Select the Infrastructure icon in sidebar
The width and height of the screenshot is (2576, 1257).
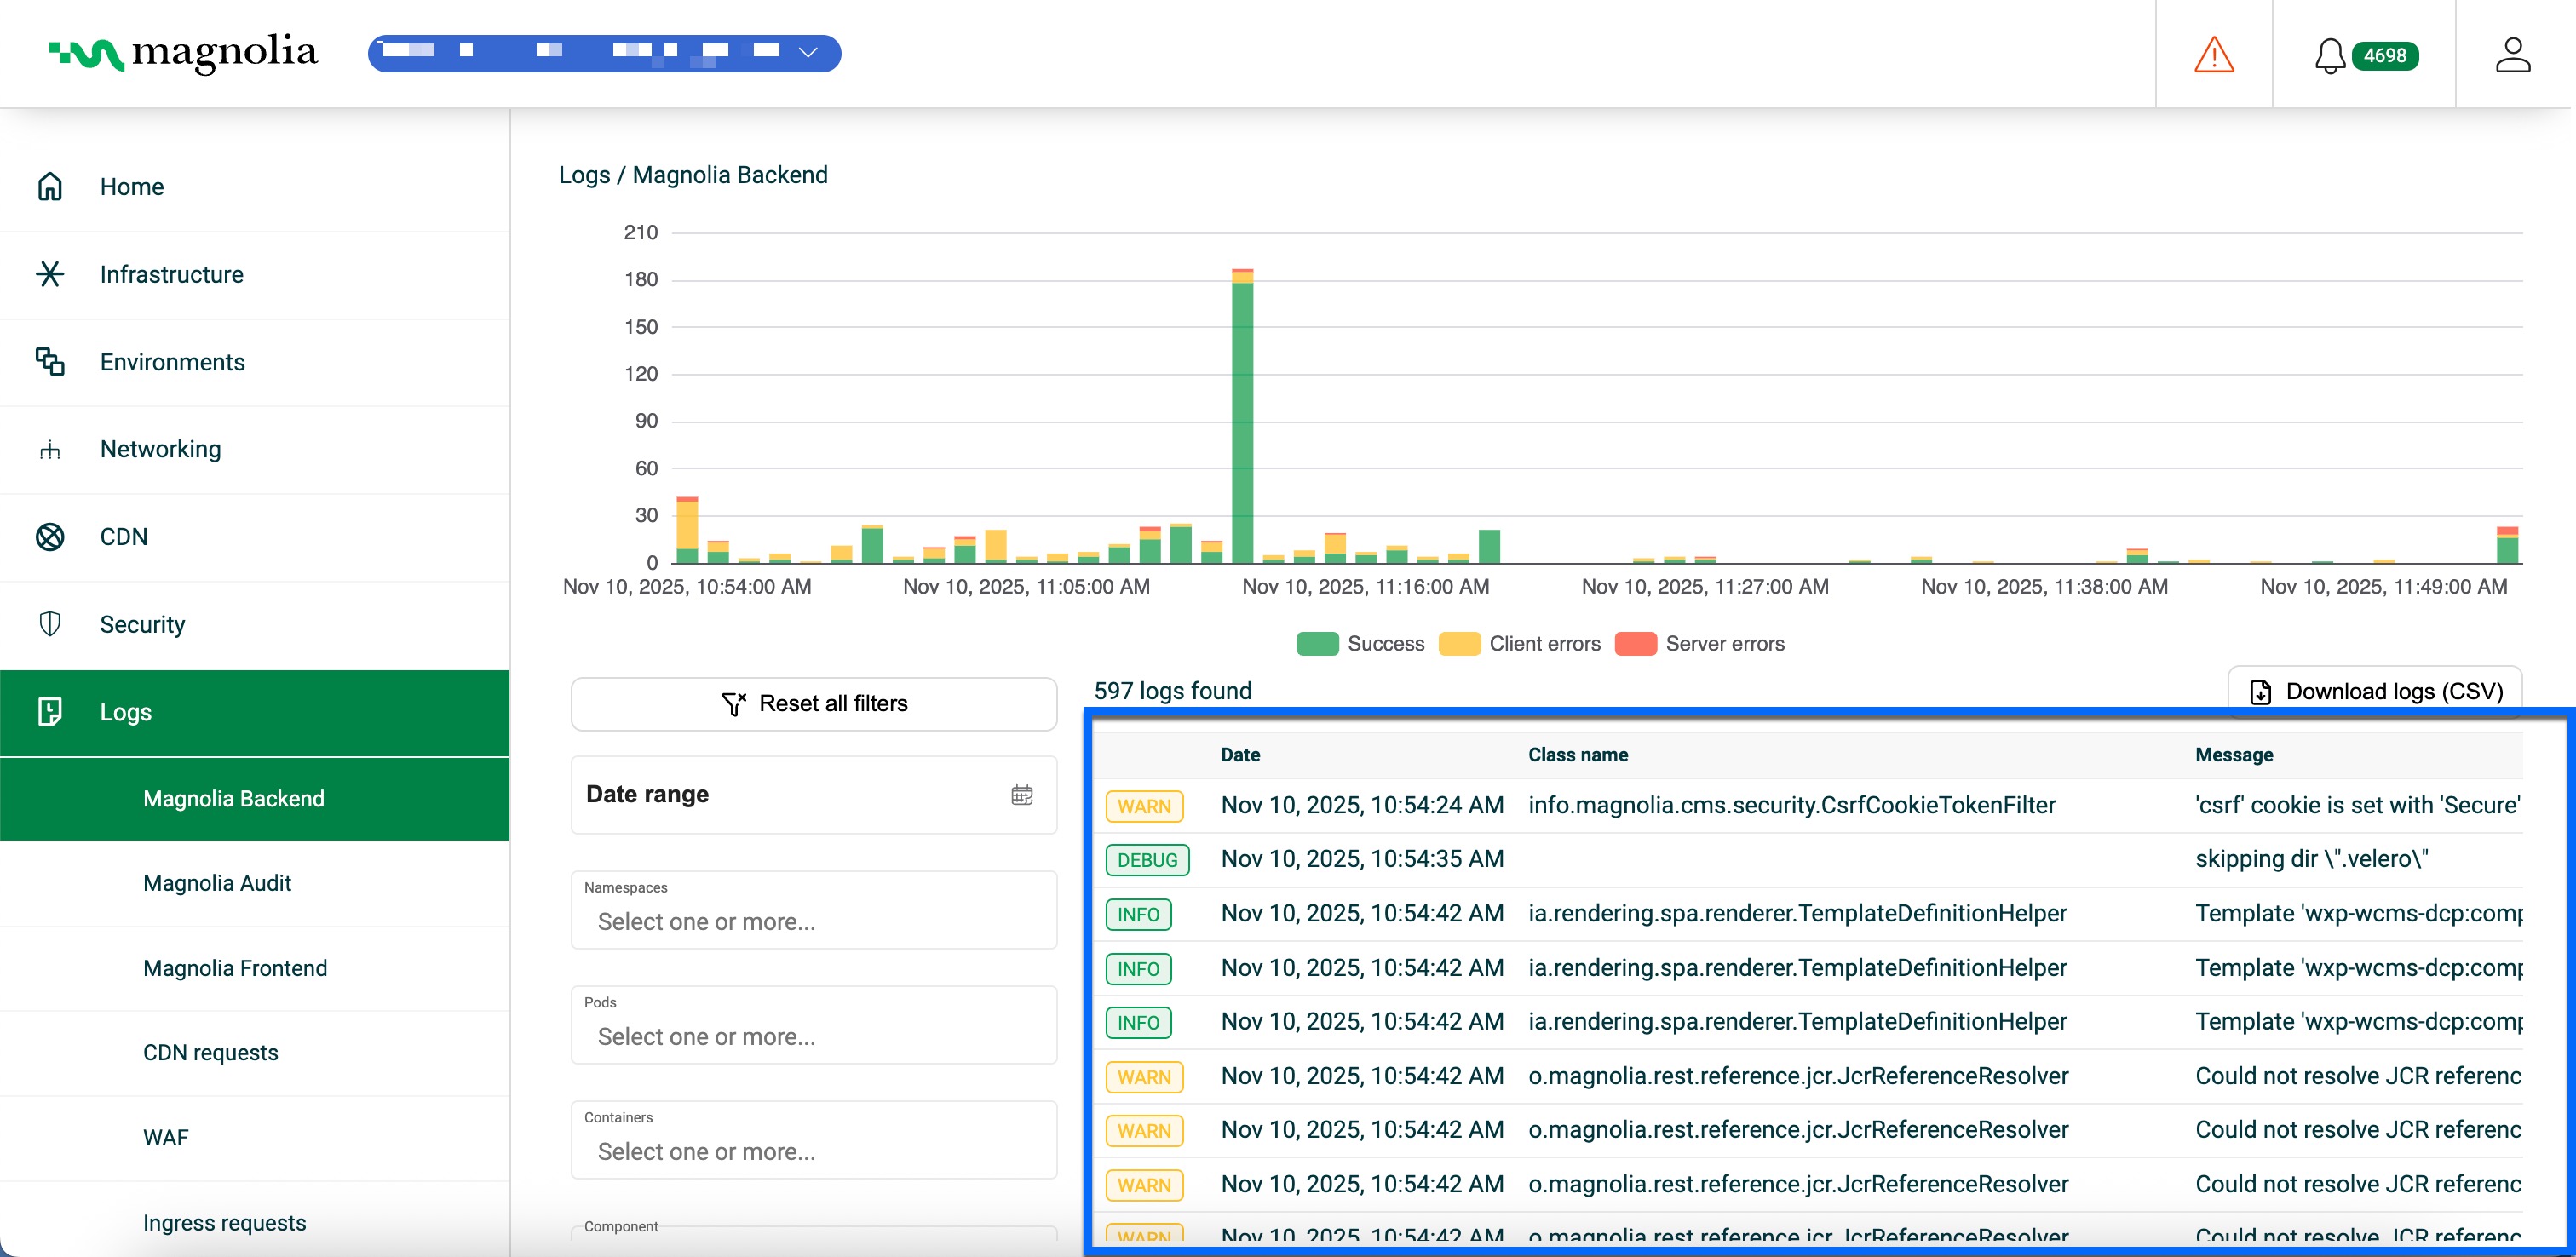pyautogui.click(x=51, y=274)
